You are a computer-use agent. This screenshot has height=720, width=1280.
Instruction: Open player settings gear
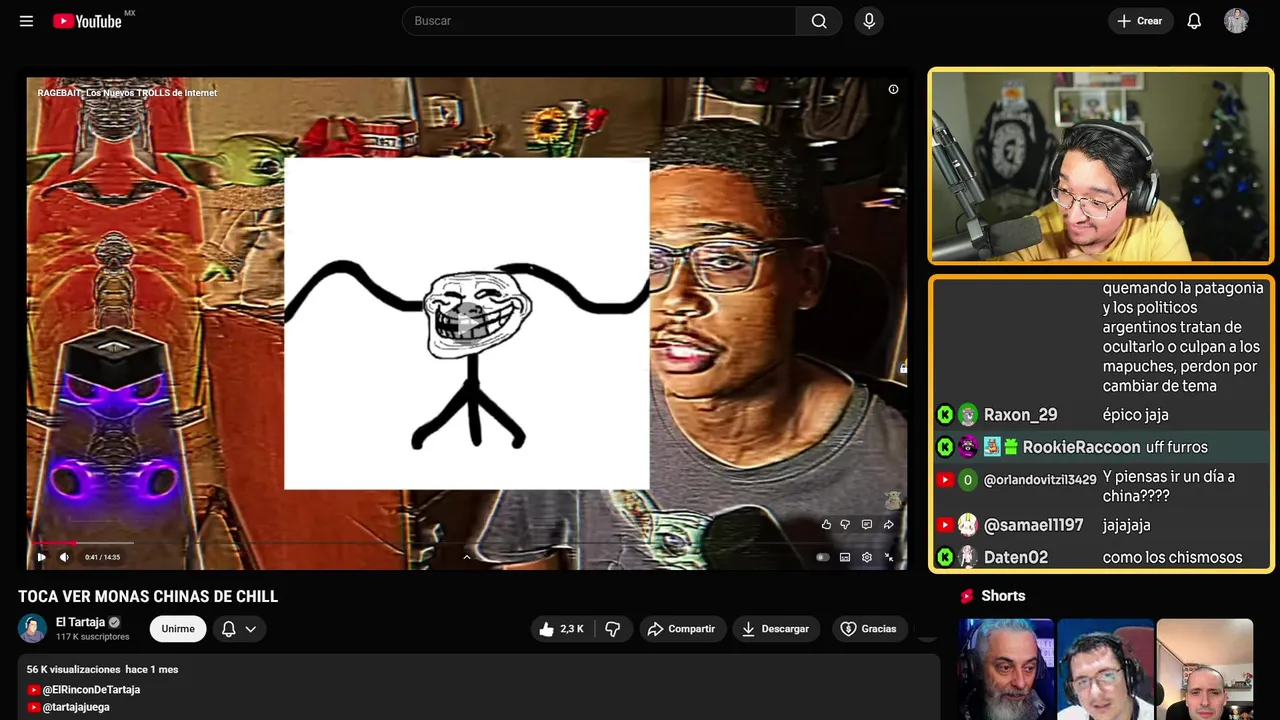coord(867,557)
